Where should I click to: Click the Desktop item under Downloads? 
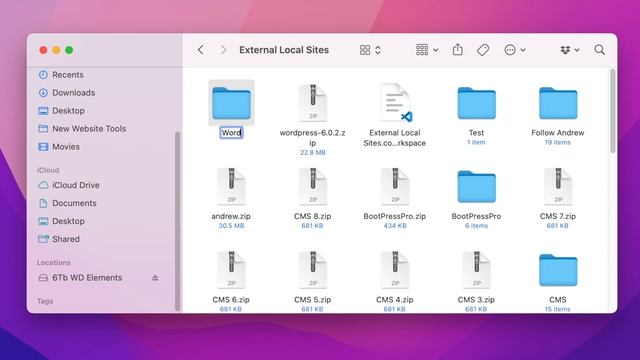(x=61, y=111)
